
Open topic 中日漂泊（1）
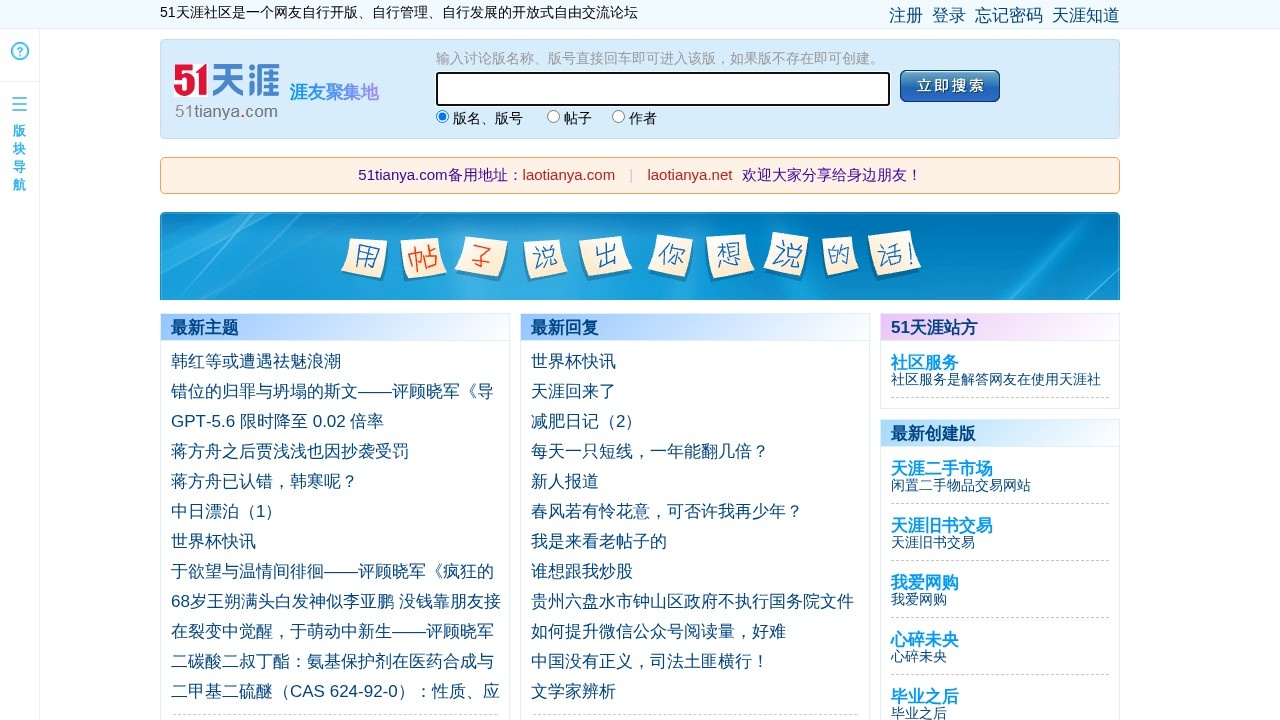225,511
